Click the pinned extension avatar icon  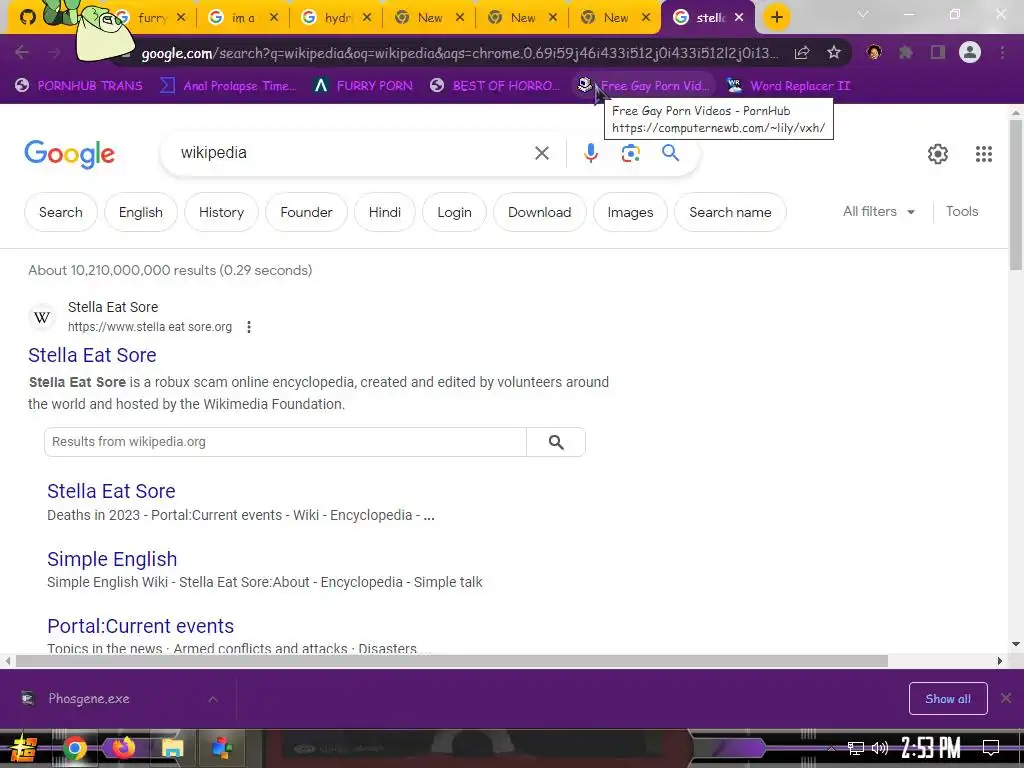[874, 52]
